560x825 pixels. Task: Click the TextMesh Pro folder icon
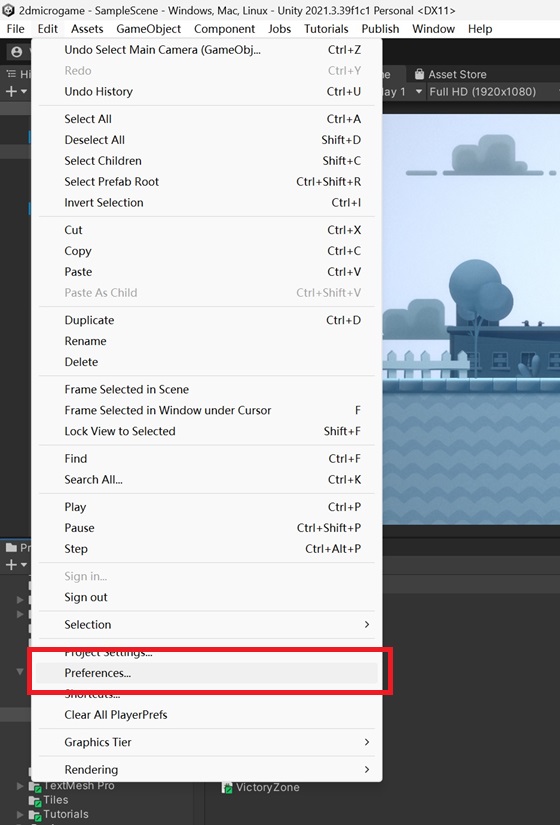(x=35, y=786)
